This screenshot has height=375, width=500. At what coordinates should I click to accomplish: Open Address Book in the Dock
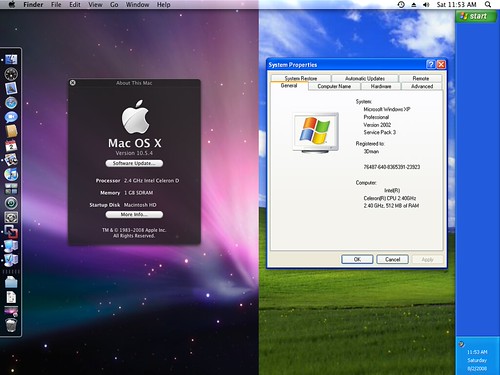(x=11, y=131)
